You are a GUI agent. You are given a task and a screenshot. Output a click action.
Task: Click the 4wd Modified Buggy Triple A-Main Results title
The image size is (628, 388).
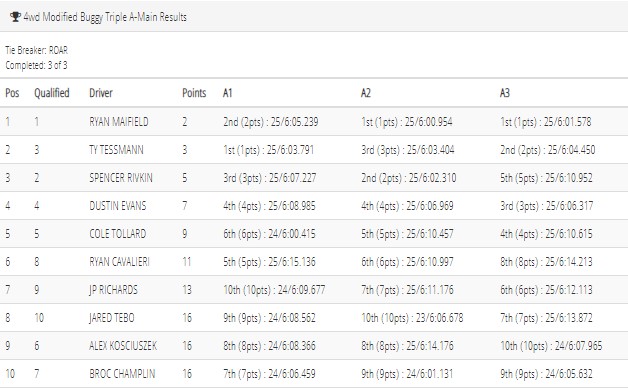tap(105, 17)
